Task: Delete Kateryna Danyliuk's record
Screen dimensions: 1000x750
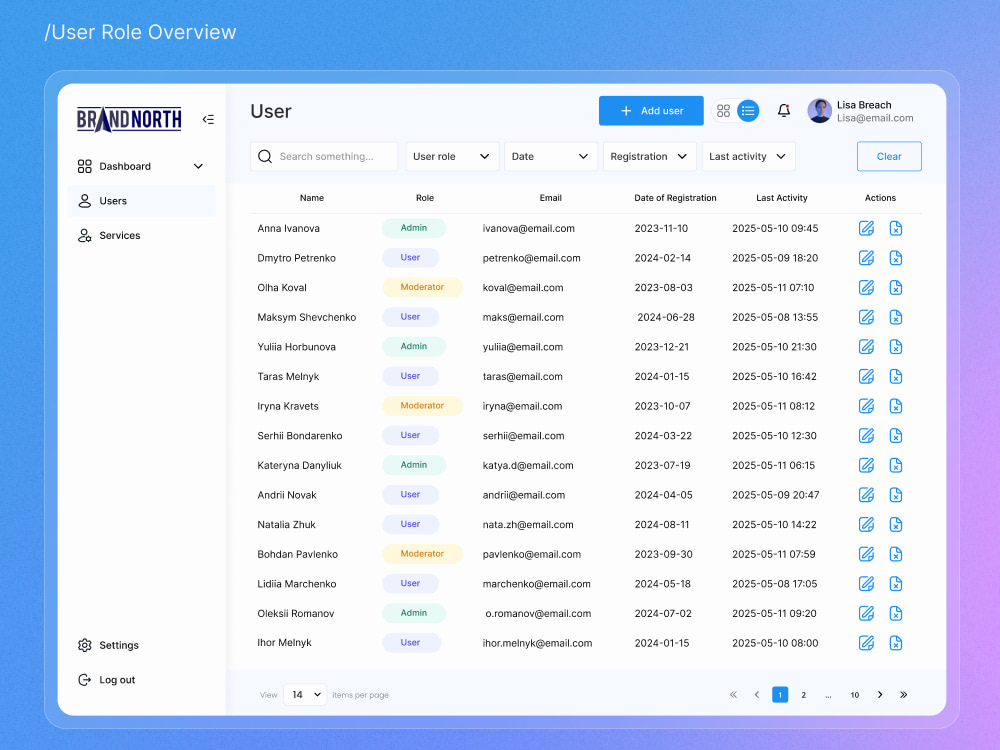Action: click(895, 466)
